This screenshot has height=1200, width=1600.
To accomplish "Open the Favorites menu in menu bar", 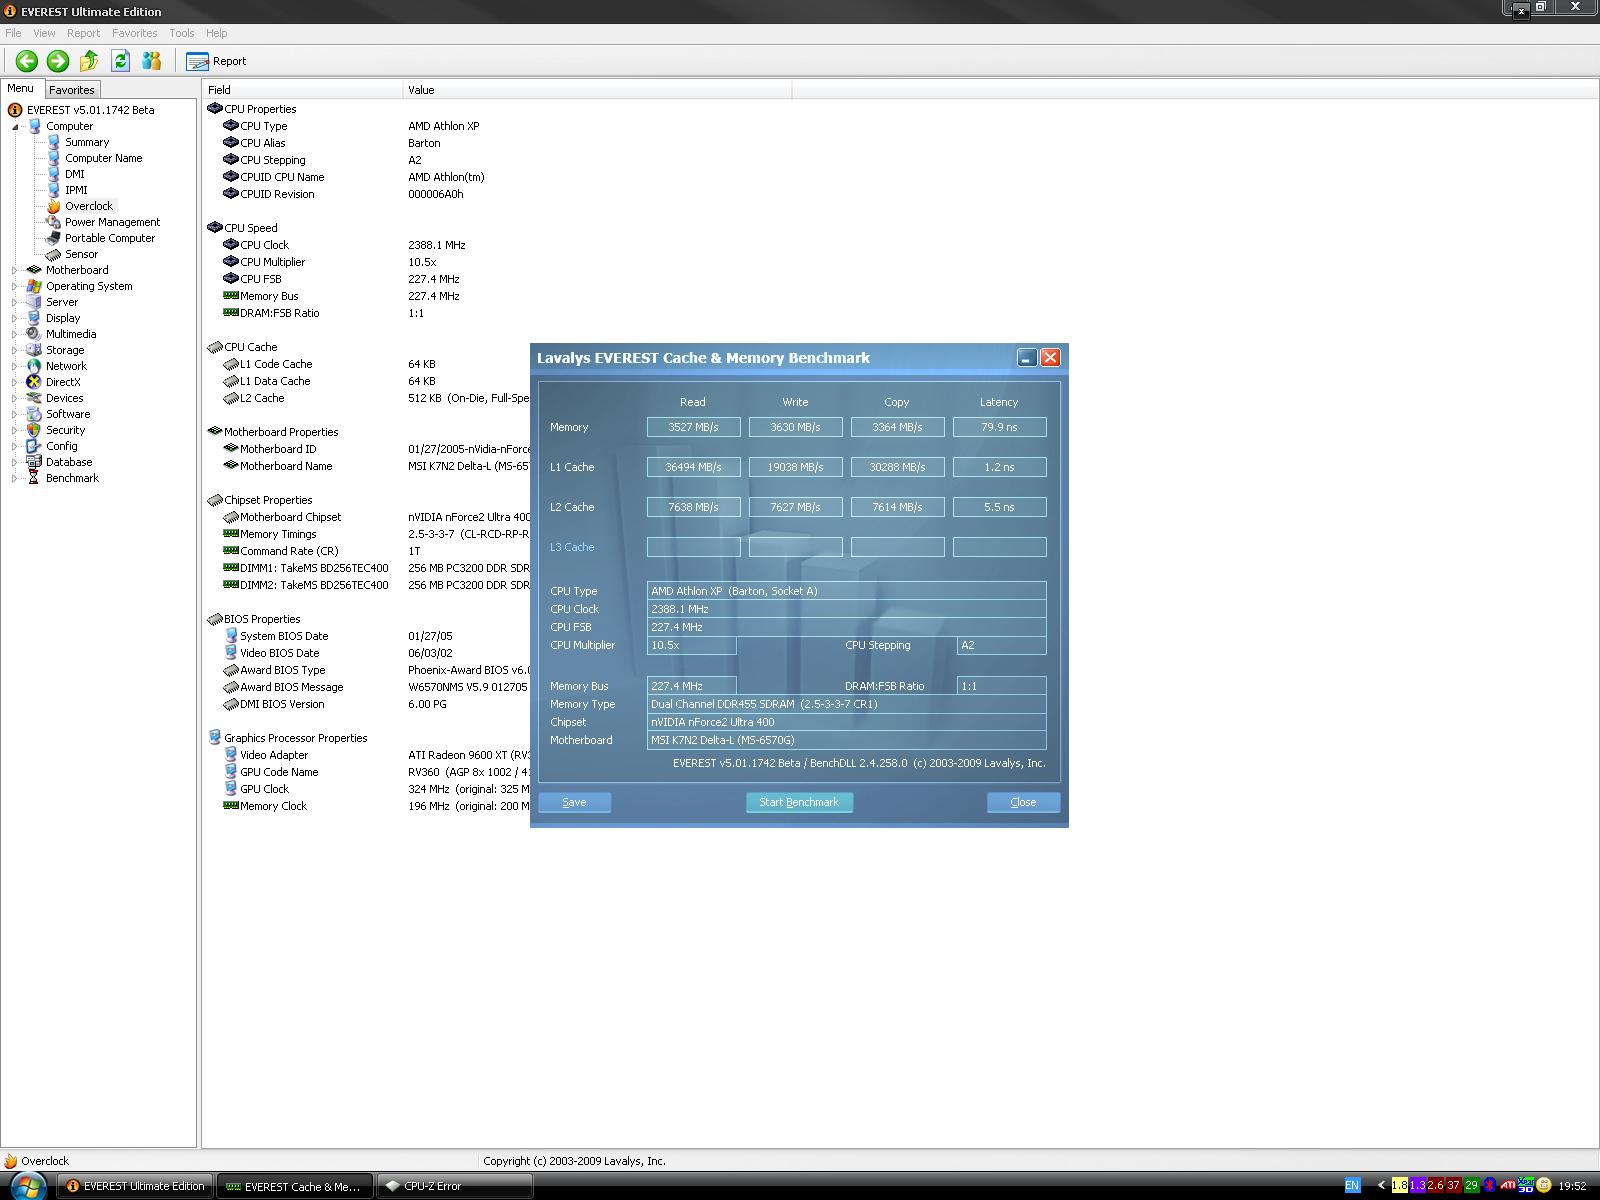I will pos(134,33).
